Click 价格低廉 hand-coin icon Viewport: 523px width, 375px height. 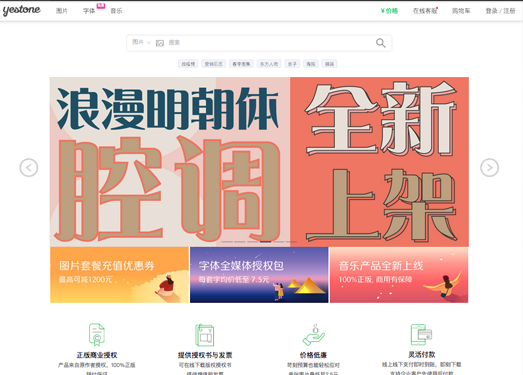pos(314,335)
